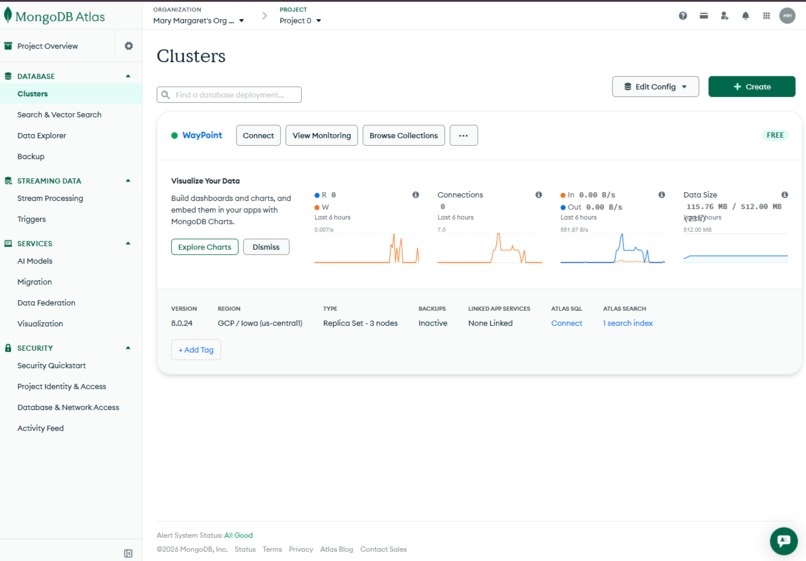Click info icon on Data Size chart
The width and height of the screenshot is (806, 561).
(x=784, y=195)
